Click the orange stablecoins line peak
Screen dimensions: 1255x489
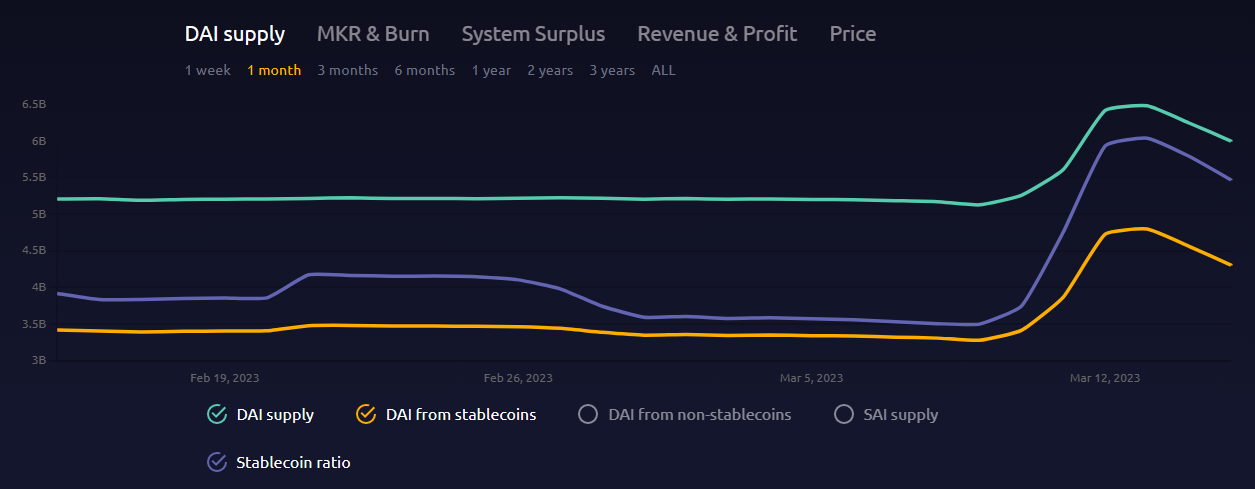(x=1143, y=229)
